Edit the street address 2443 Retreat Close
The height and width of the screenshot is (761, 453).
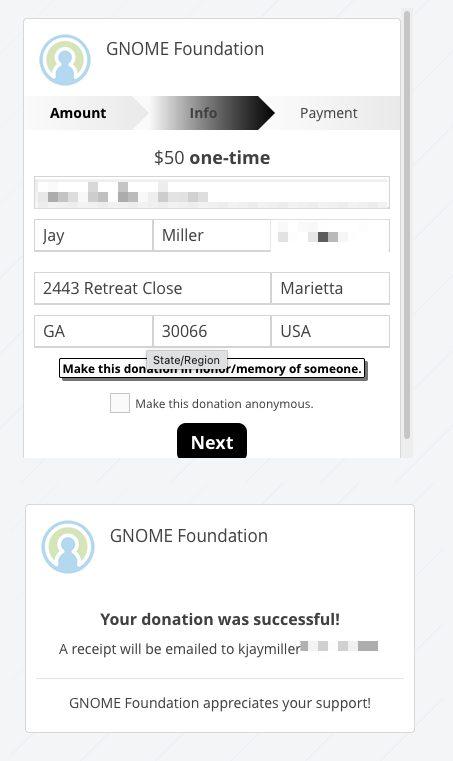[x=152, y=288]
